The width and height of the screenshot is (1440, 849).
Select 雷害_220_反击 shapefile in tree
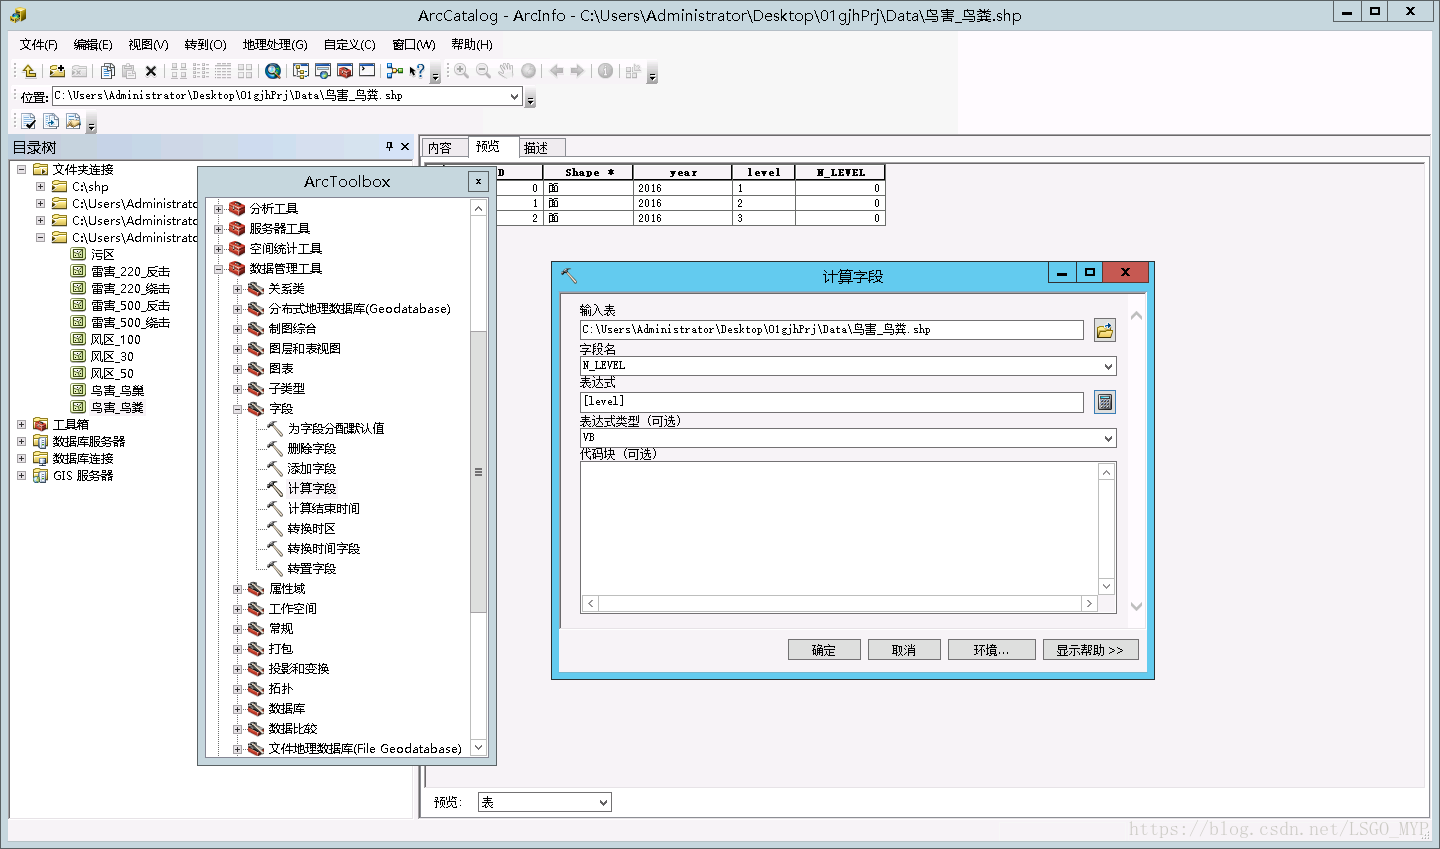130,271
